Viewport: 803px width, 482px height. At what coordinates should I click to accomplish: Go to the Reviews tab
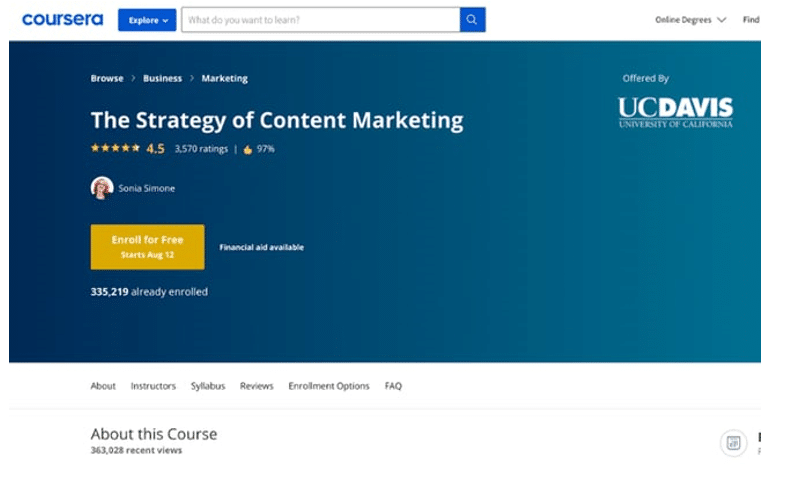pos(257,386)
